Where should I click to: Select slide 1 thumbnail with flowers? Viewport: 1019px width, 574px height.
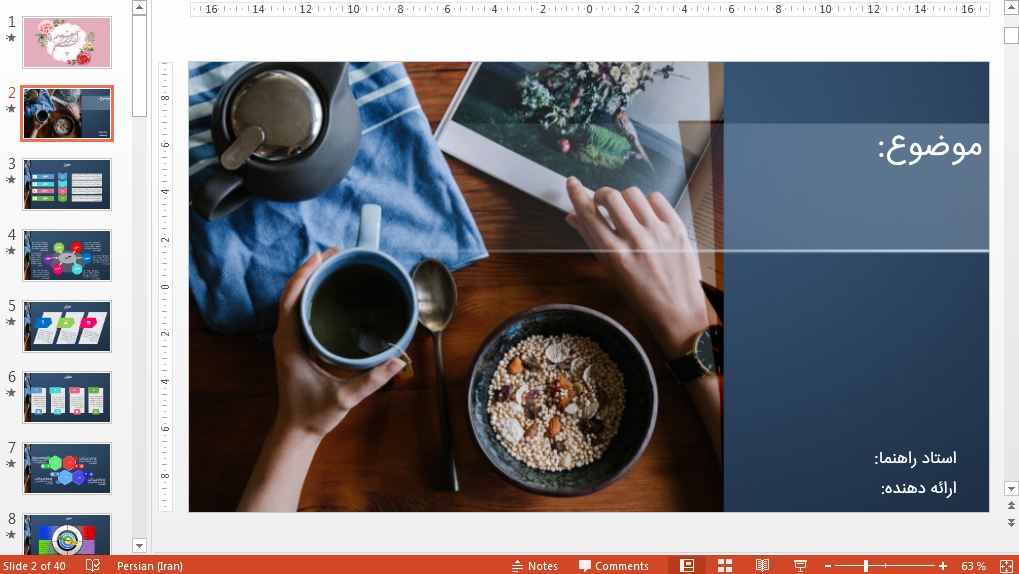tap(67, 43)
